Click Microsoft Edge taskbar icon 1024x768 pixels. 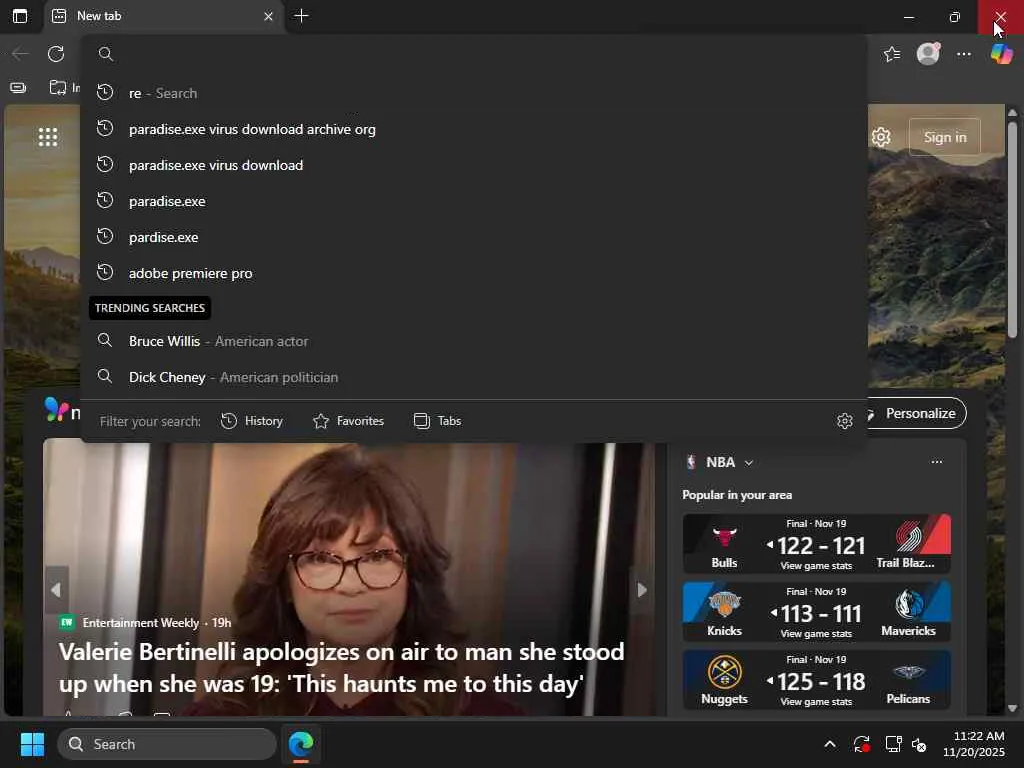click(x=301, y=744)
